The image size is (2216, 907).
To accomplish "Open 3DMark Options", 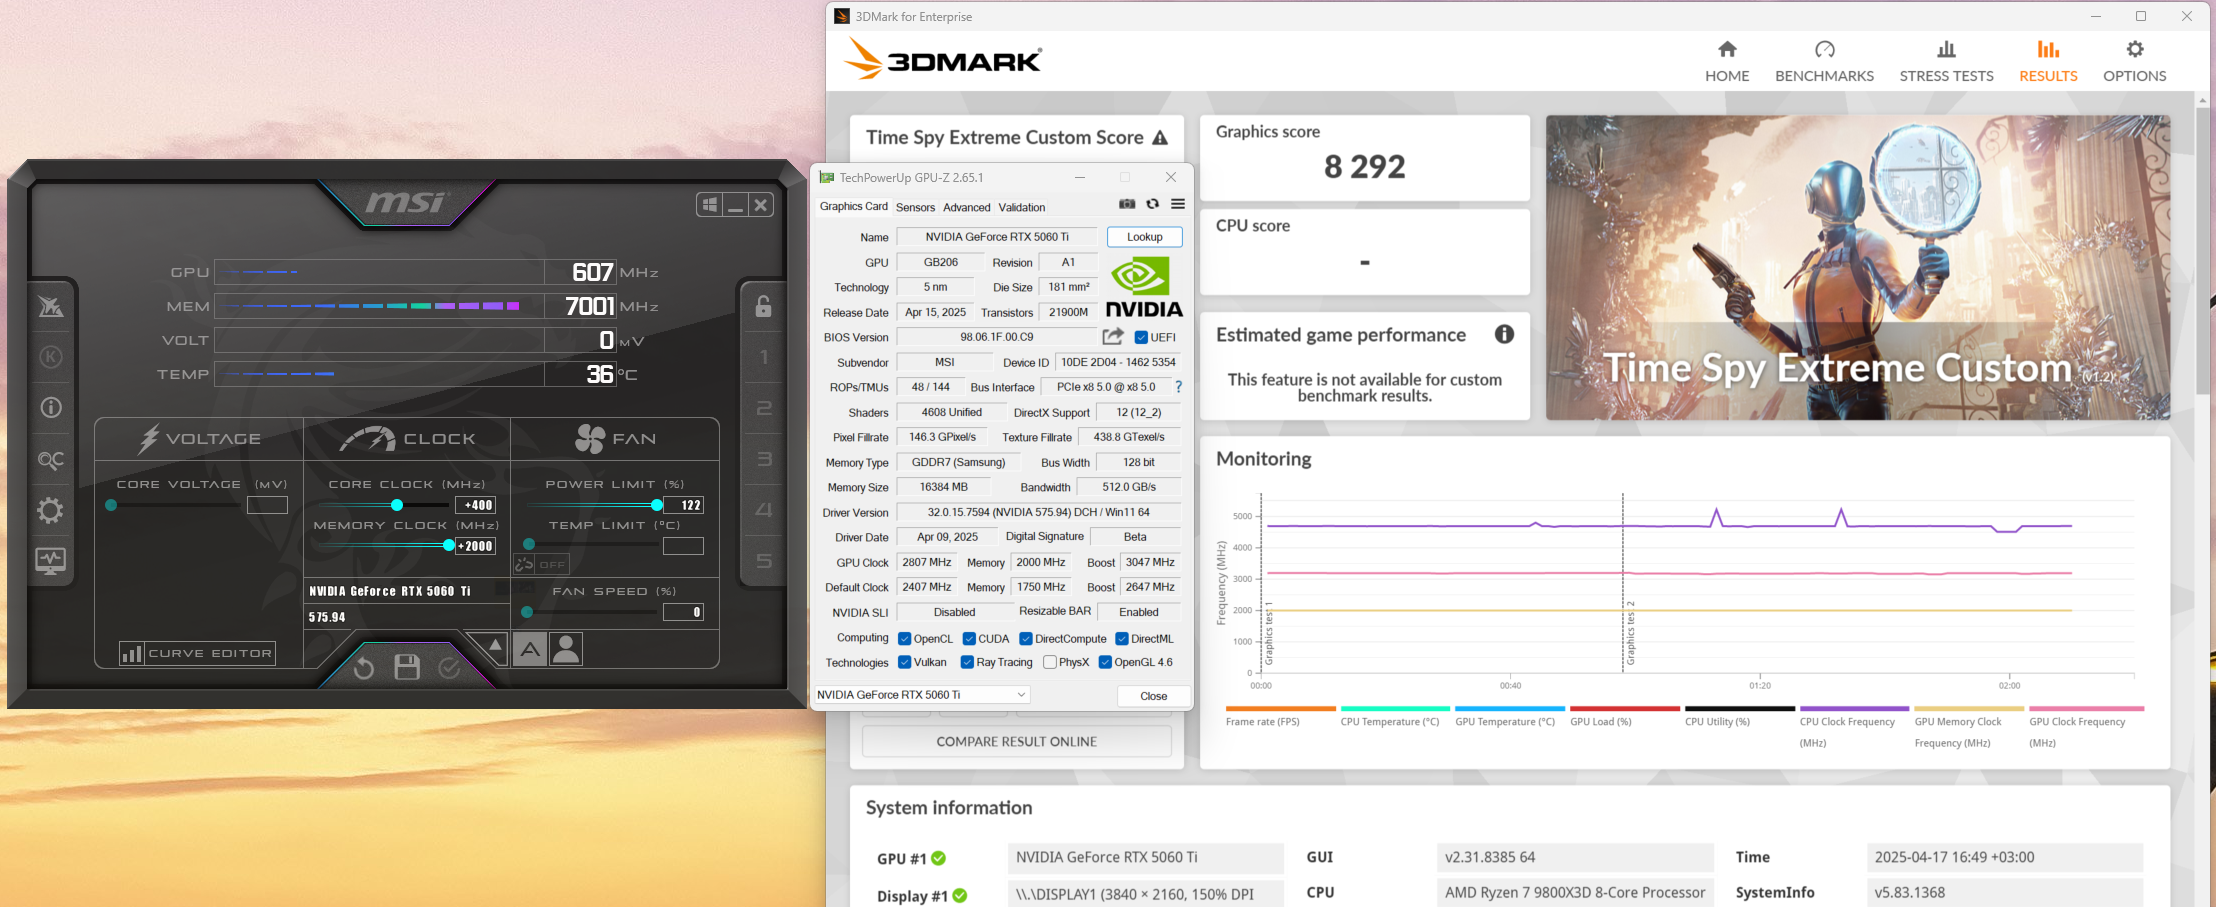I will coord(2134,61).
